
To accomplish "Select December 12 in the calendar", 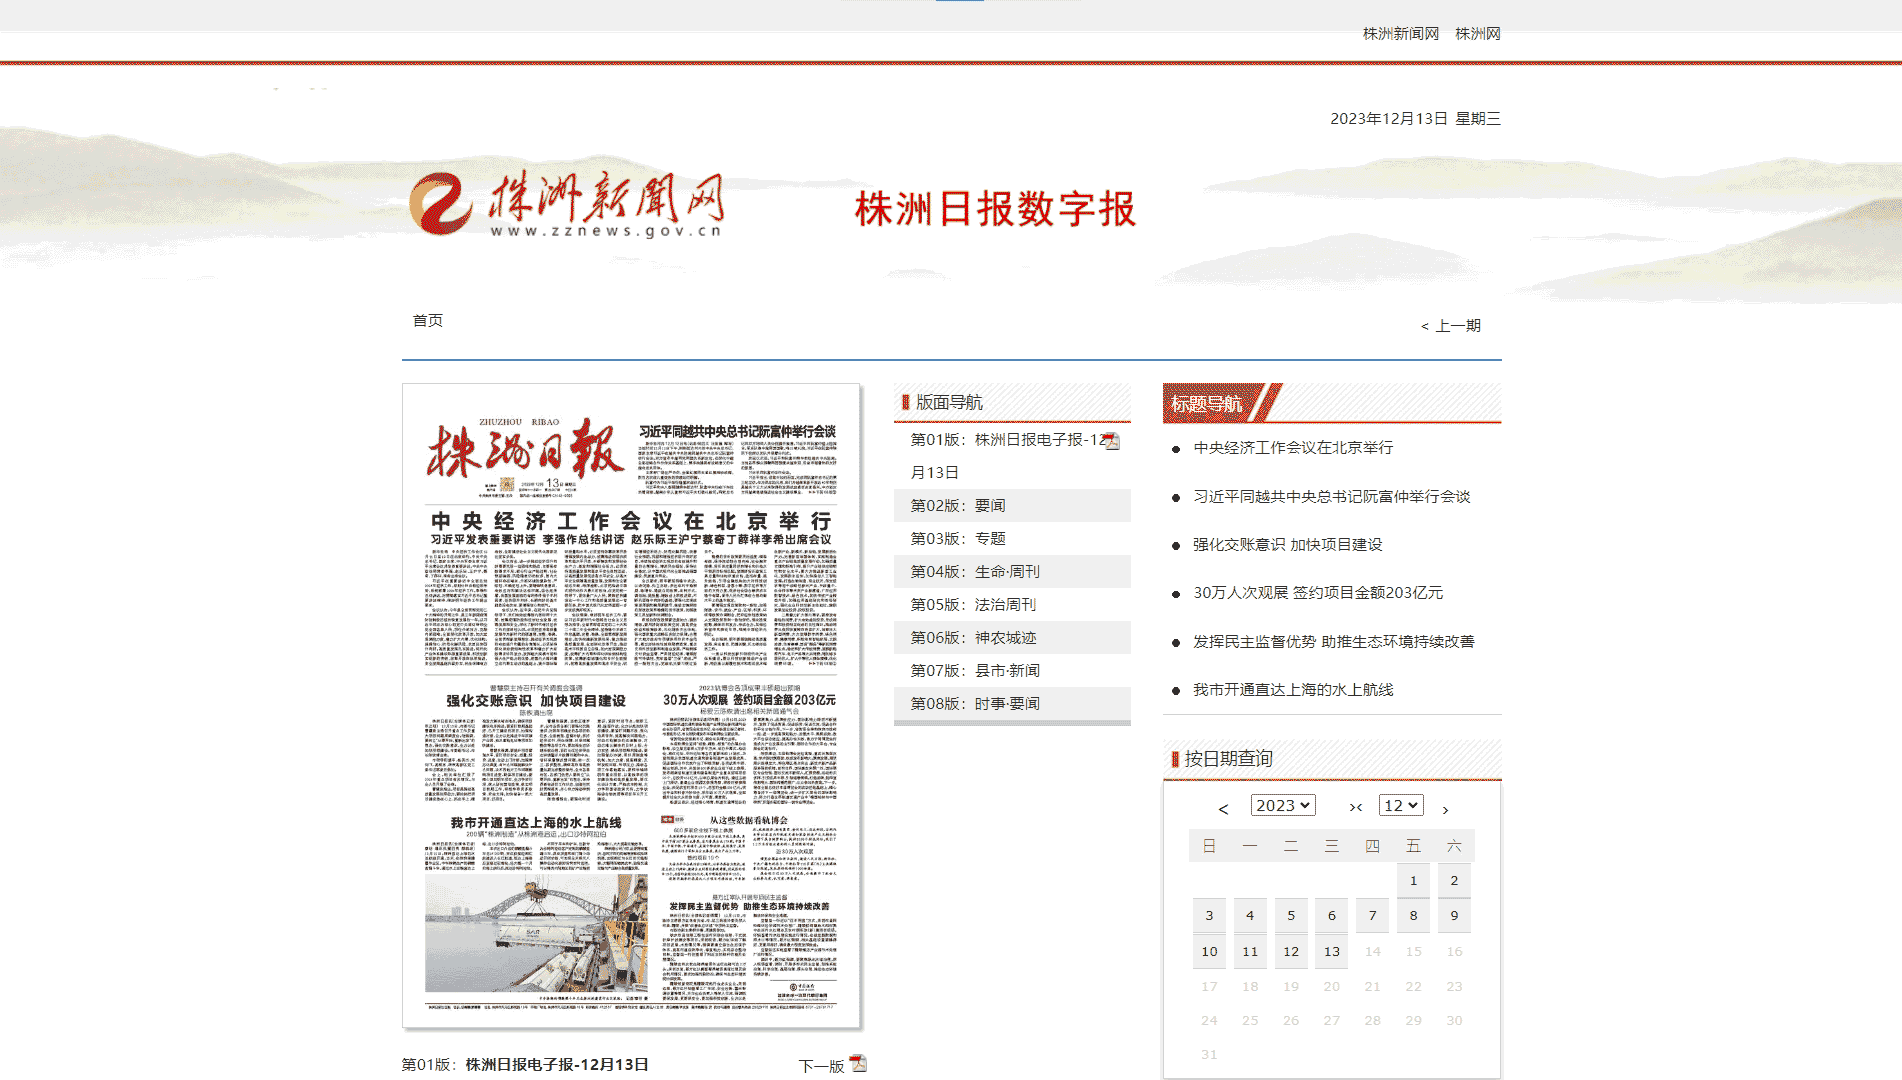I will tap(1291, 952).
